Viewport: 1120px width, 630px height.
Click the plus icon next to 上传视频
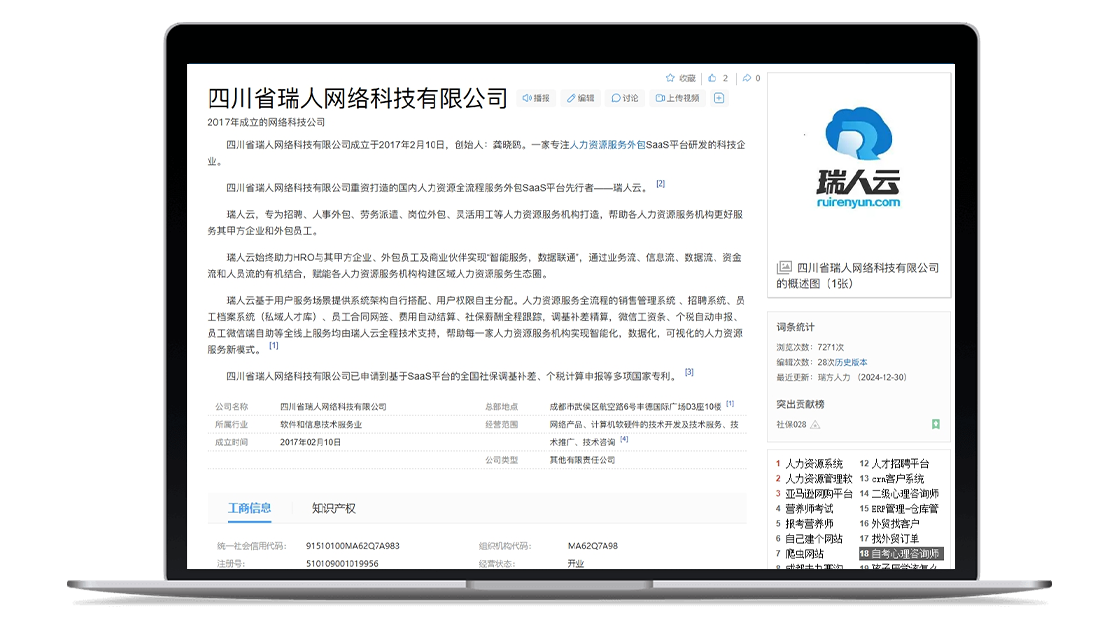(x=718, y=98)
